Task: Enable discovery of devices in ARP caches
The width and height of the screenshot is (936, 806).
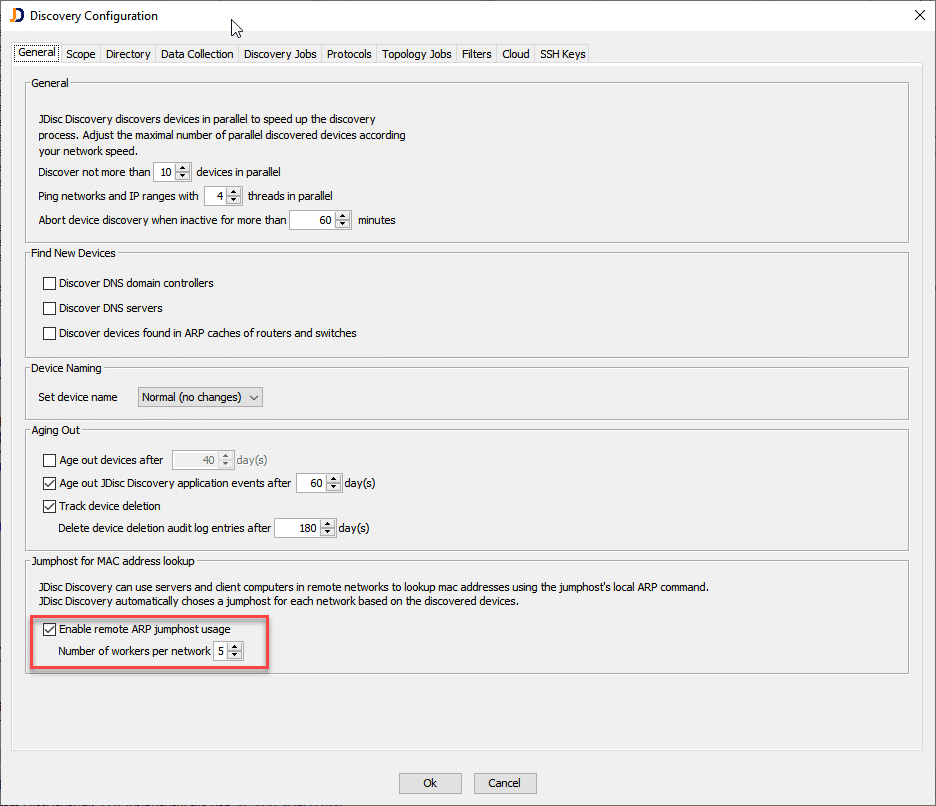Action: (49, 333)
